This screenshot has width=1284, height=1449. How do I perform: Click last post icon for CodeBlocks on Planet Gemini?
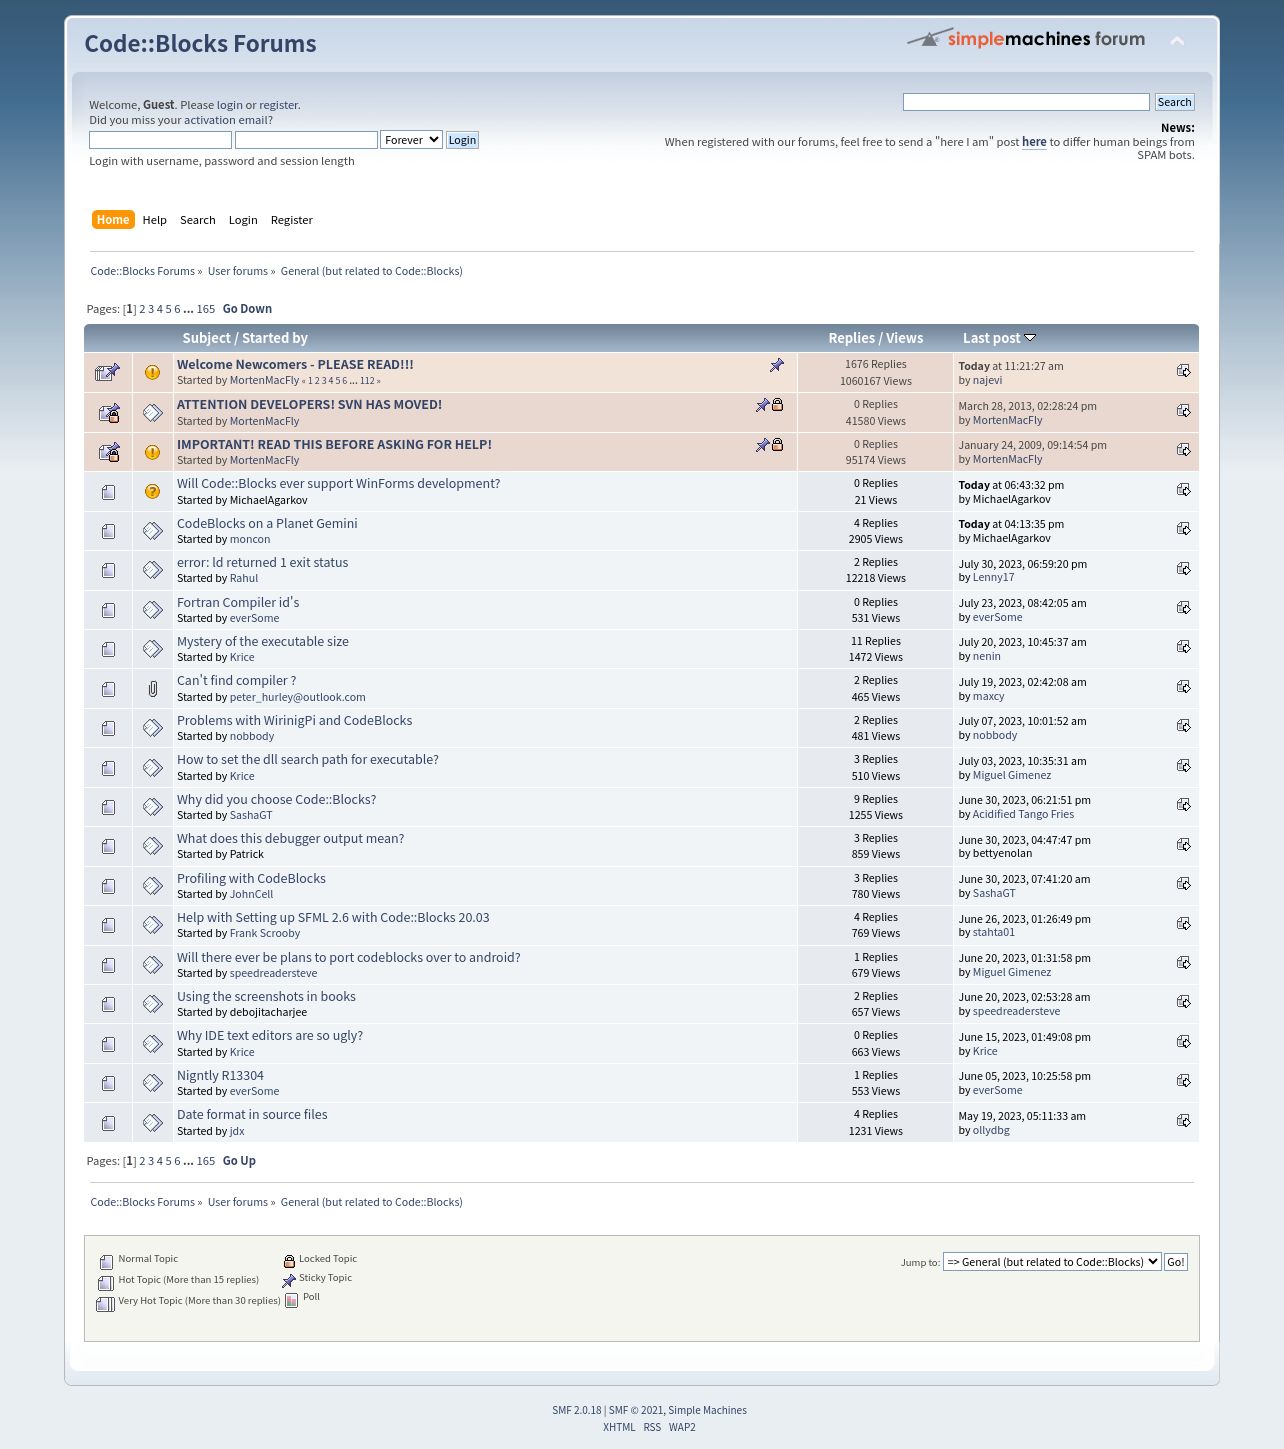(x=1183, y=529)
